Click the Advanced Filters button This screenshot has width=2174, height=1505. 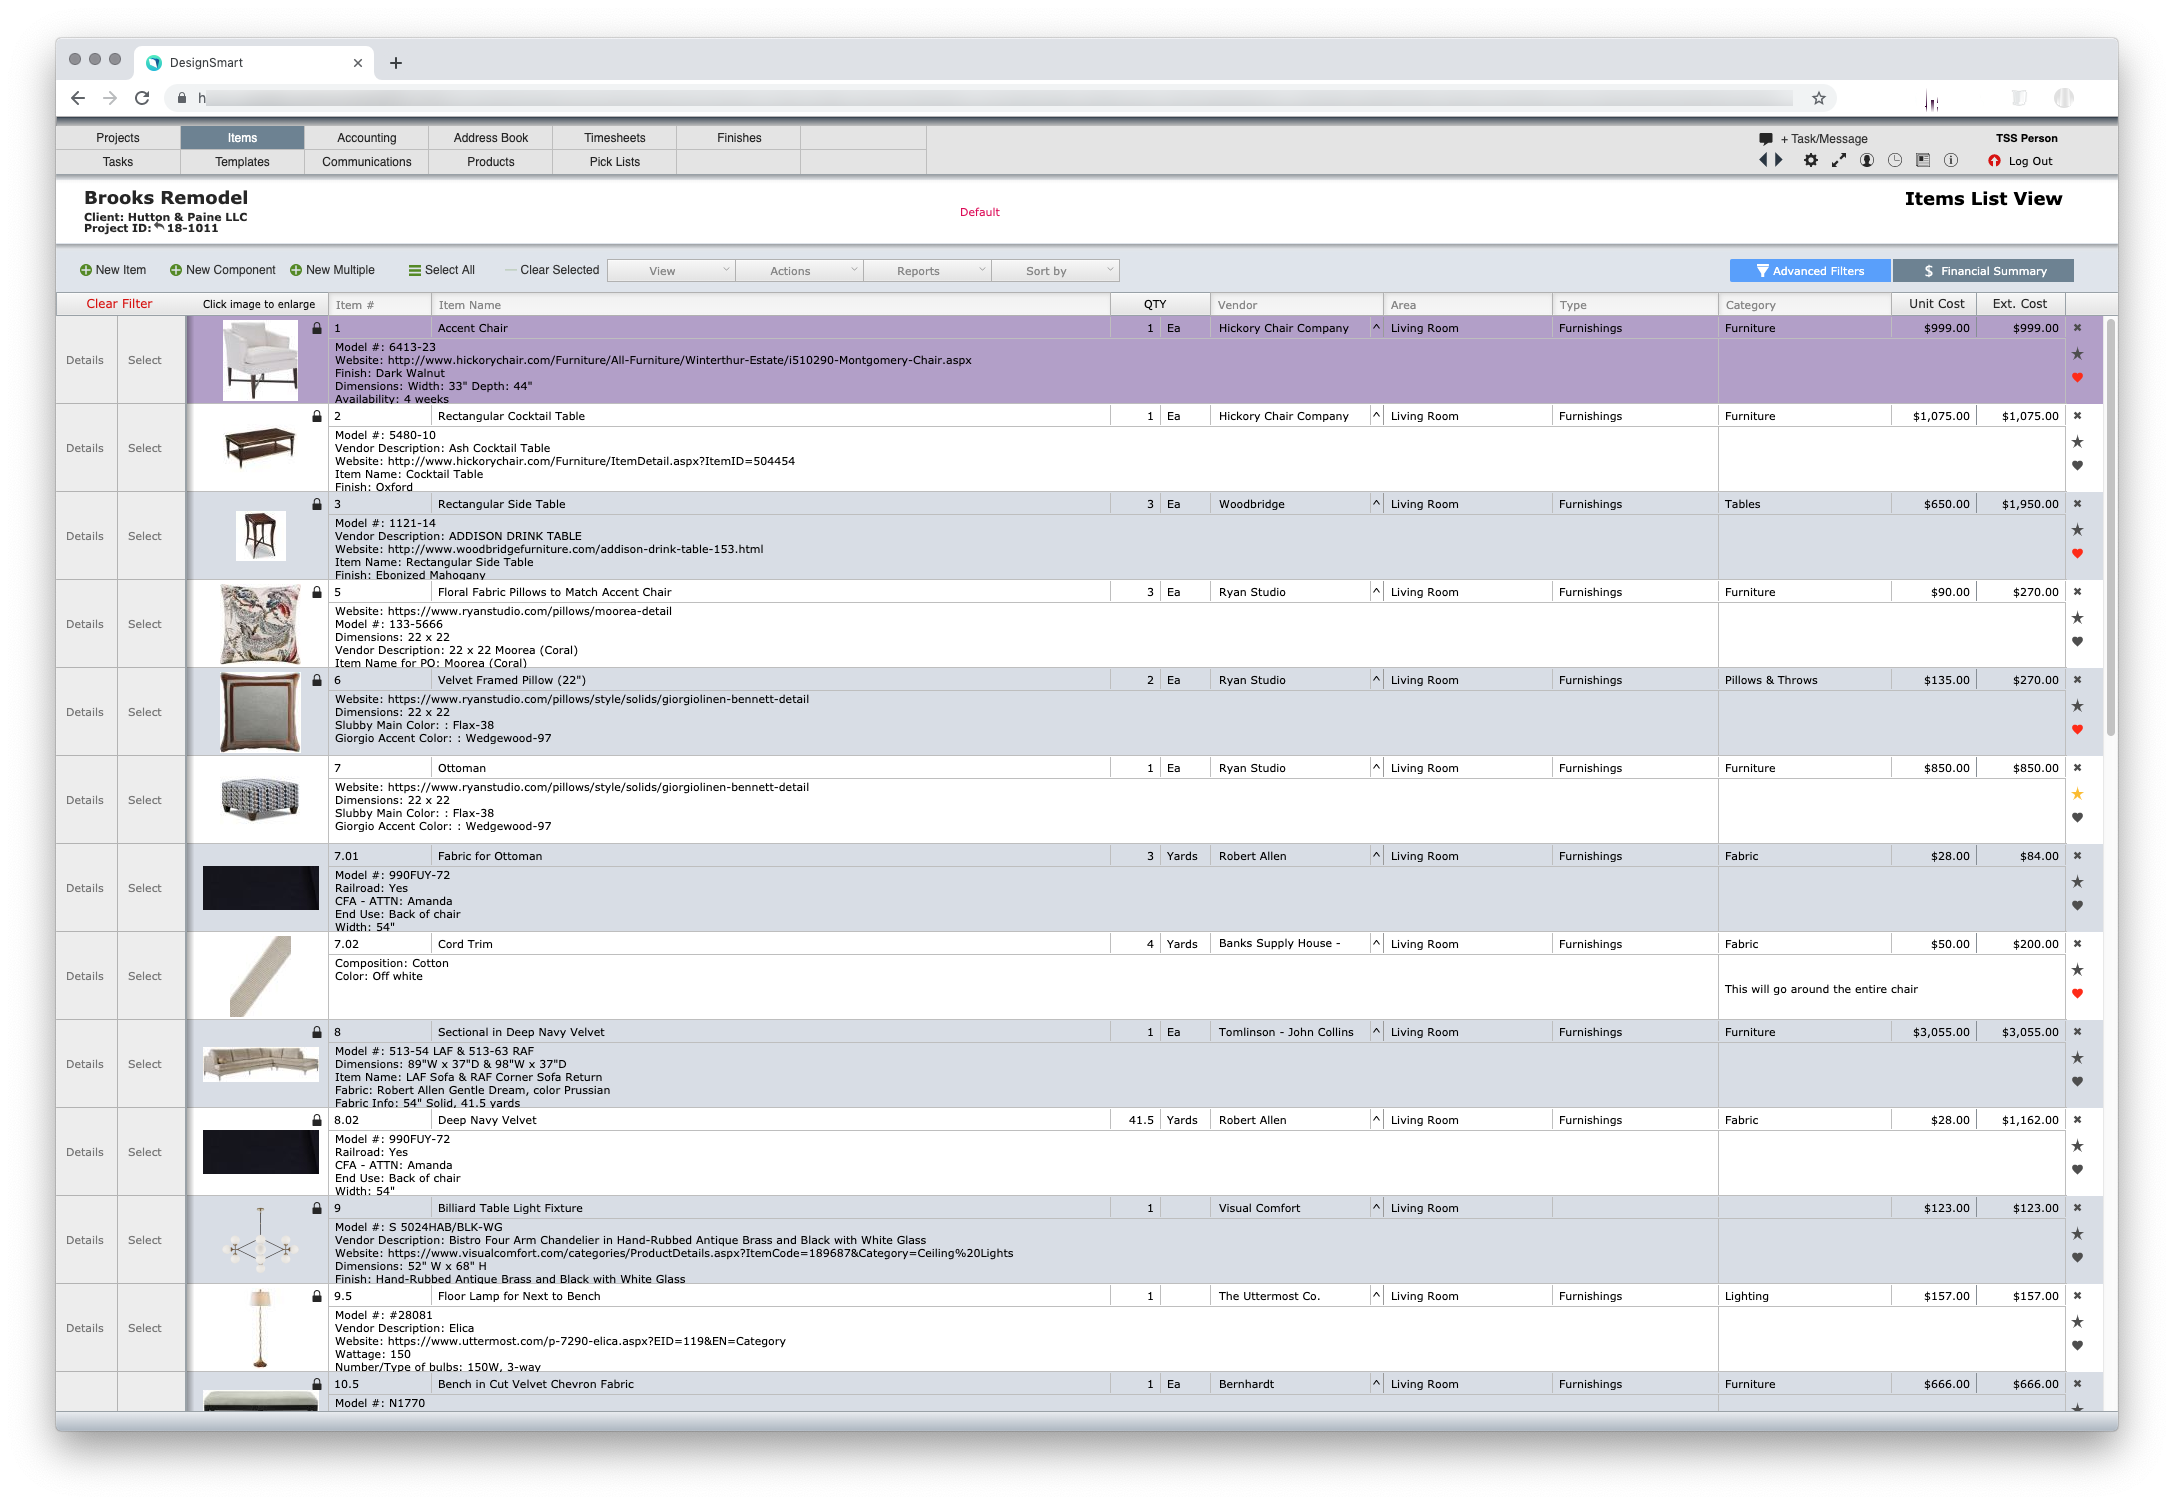[1810, 271]
